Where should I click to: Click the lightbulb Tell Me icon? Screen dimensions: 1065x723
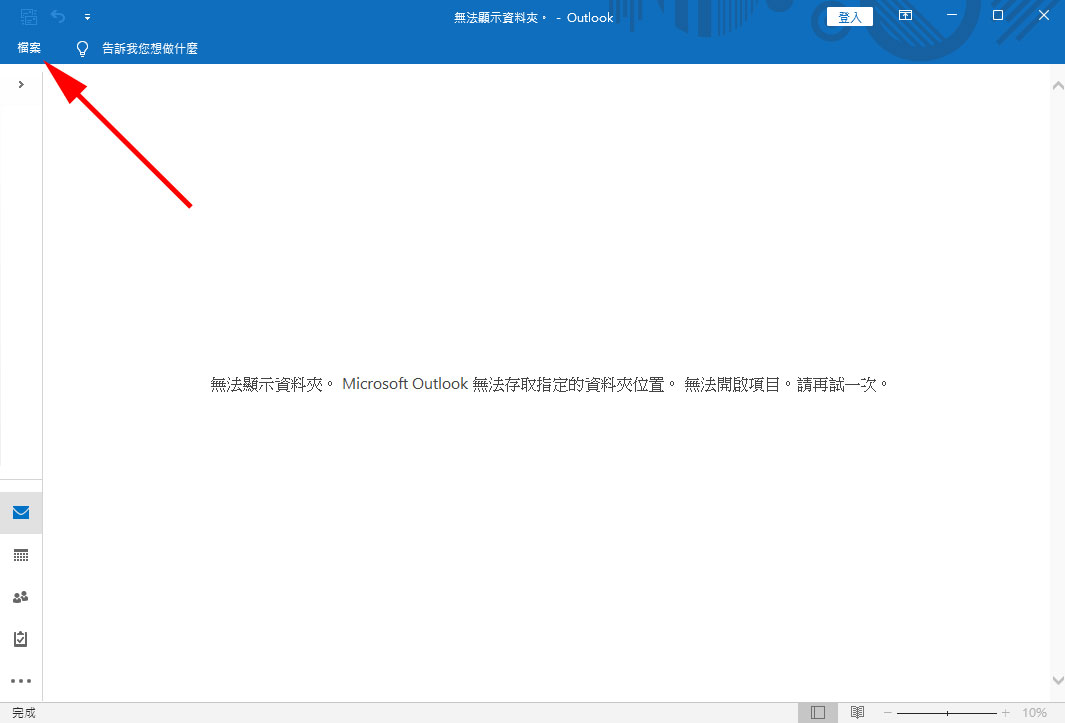[x=82, y=49]
